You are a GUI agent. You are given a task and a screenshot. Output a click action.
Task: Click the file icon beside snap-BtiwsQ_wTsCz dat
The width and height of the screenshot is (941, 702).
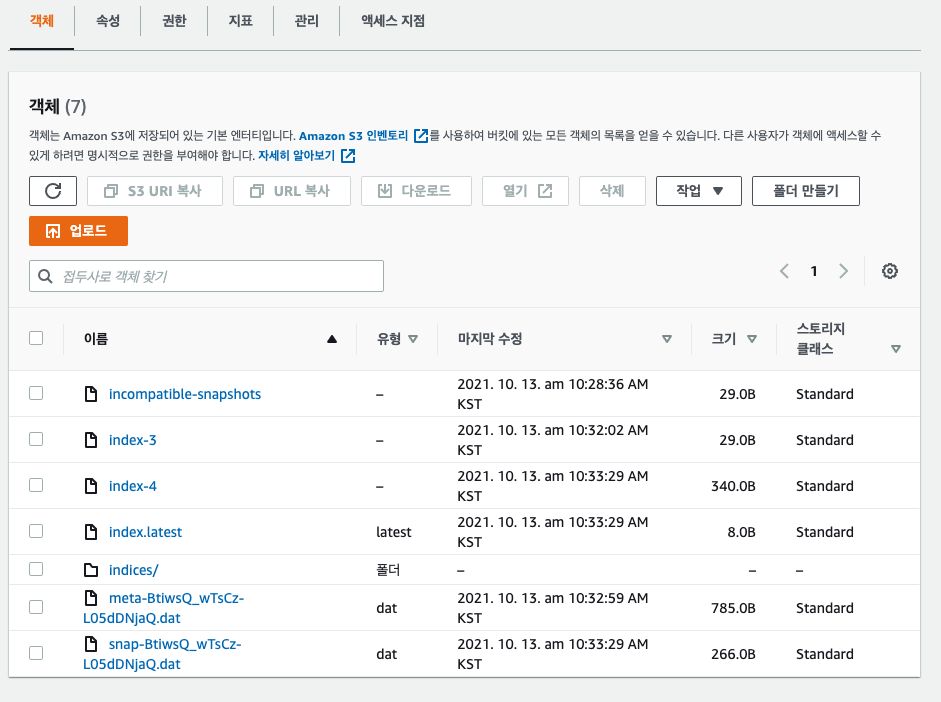pos(91,644)
